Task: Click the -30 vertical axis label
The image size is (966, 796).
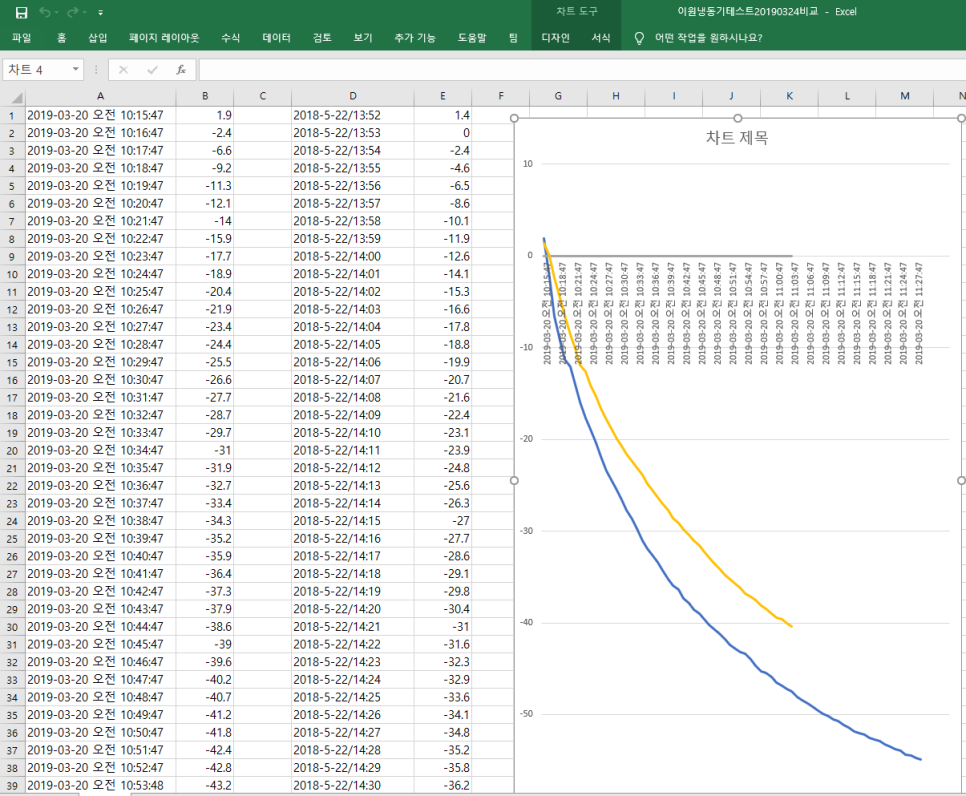Action: pyautogui.click(x=527, y=530)
